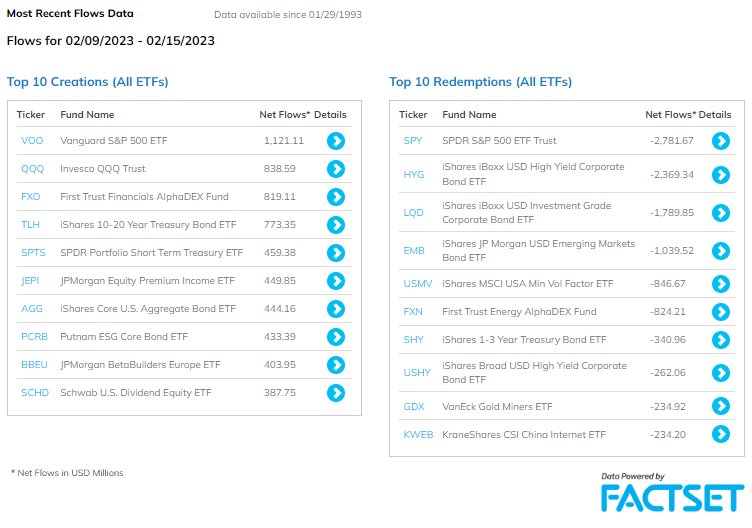Viewport: 752px width, 528px height.
Task: Open the TLH ticker link
Action: [30, 224]
